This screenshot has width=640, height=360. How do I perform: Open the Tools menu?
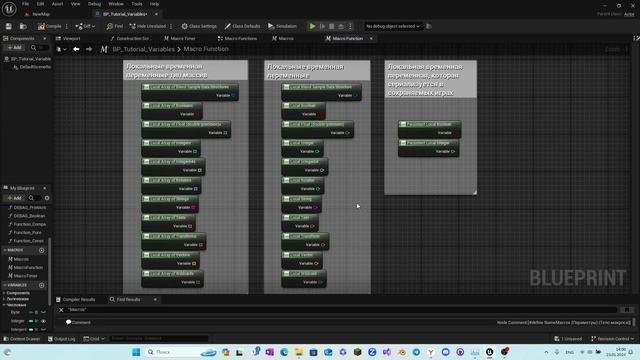pos(137,4)
